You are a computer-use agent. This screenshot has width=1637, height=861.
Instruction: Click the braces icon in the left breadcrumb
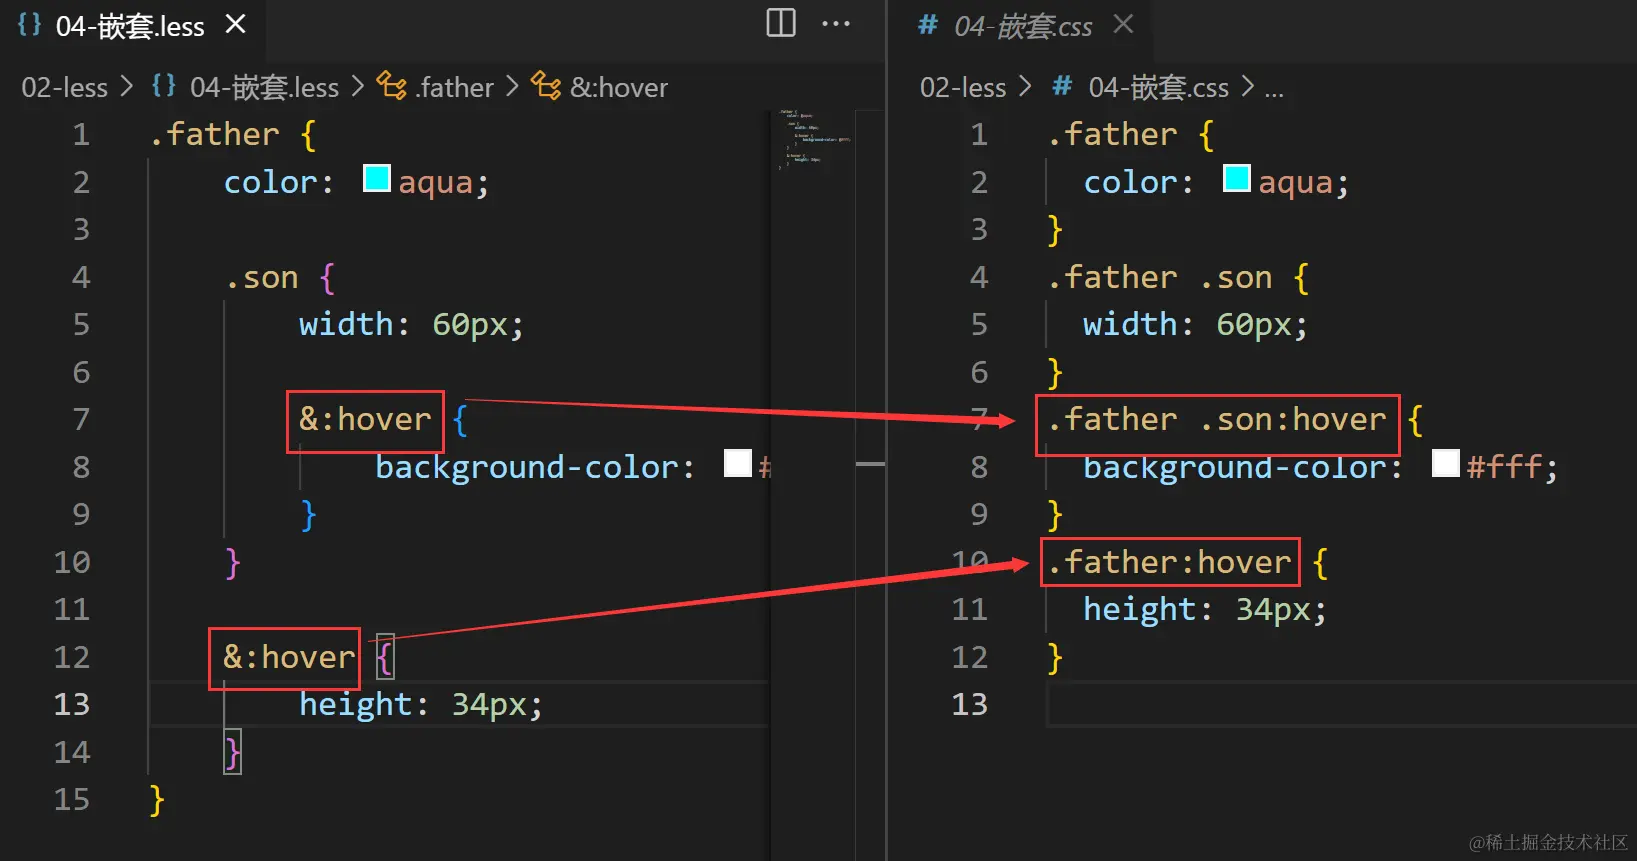[164, 85]
